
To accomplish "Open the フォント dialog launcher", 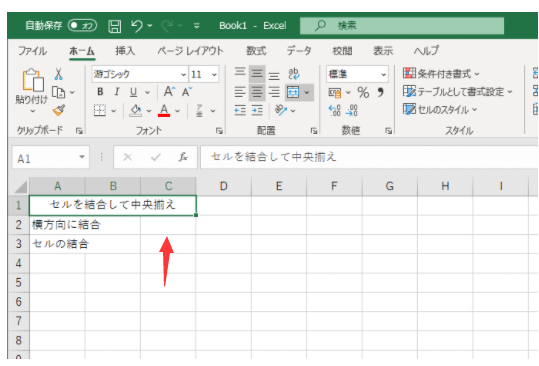I will pyautogui.click(x=219, y=131).
